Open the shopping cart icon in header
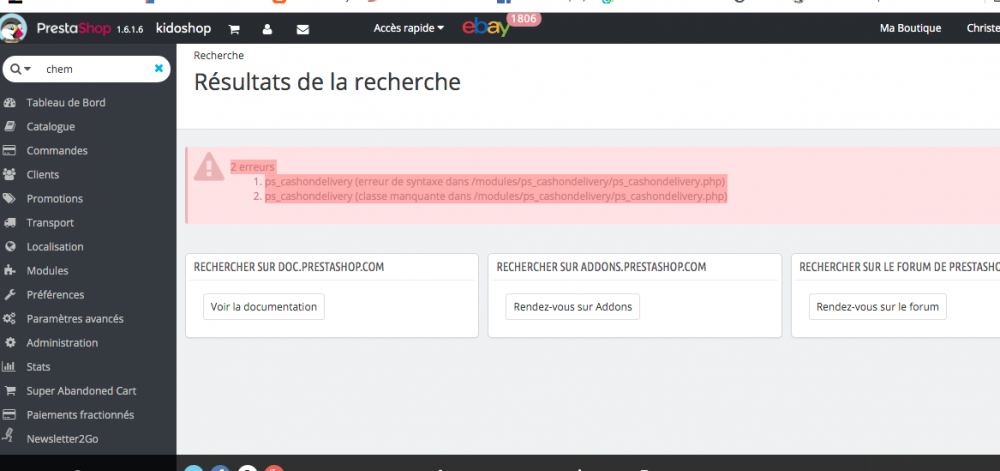Screen dimensions: 1000x471 234,29
